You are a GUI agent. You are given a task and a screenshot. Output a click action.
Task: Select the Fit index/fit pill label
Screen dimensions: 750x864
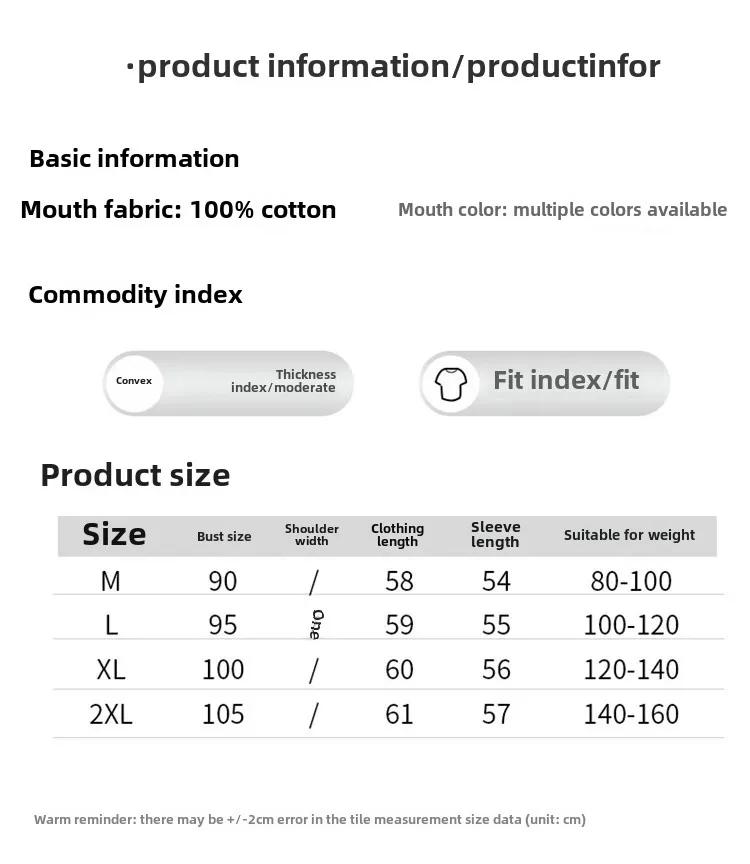point(566,380)
